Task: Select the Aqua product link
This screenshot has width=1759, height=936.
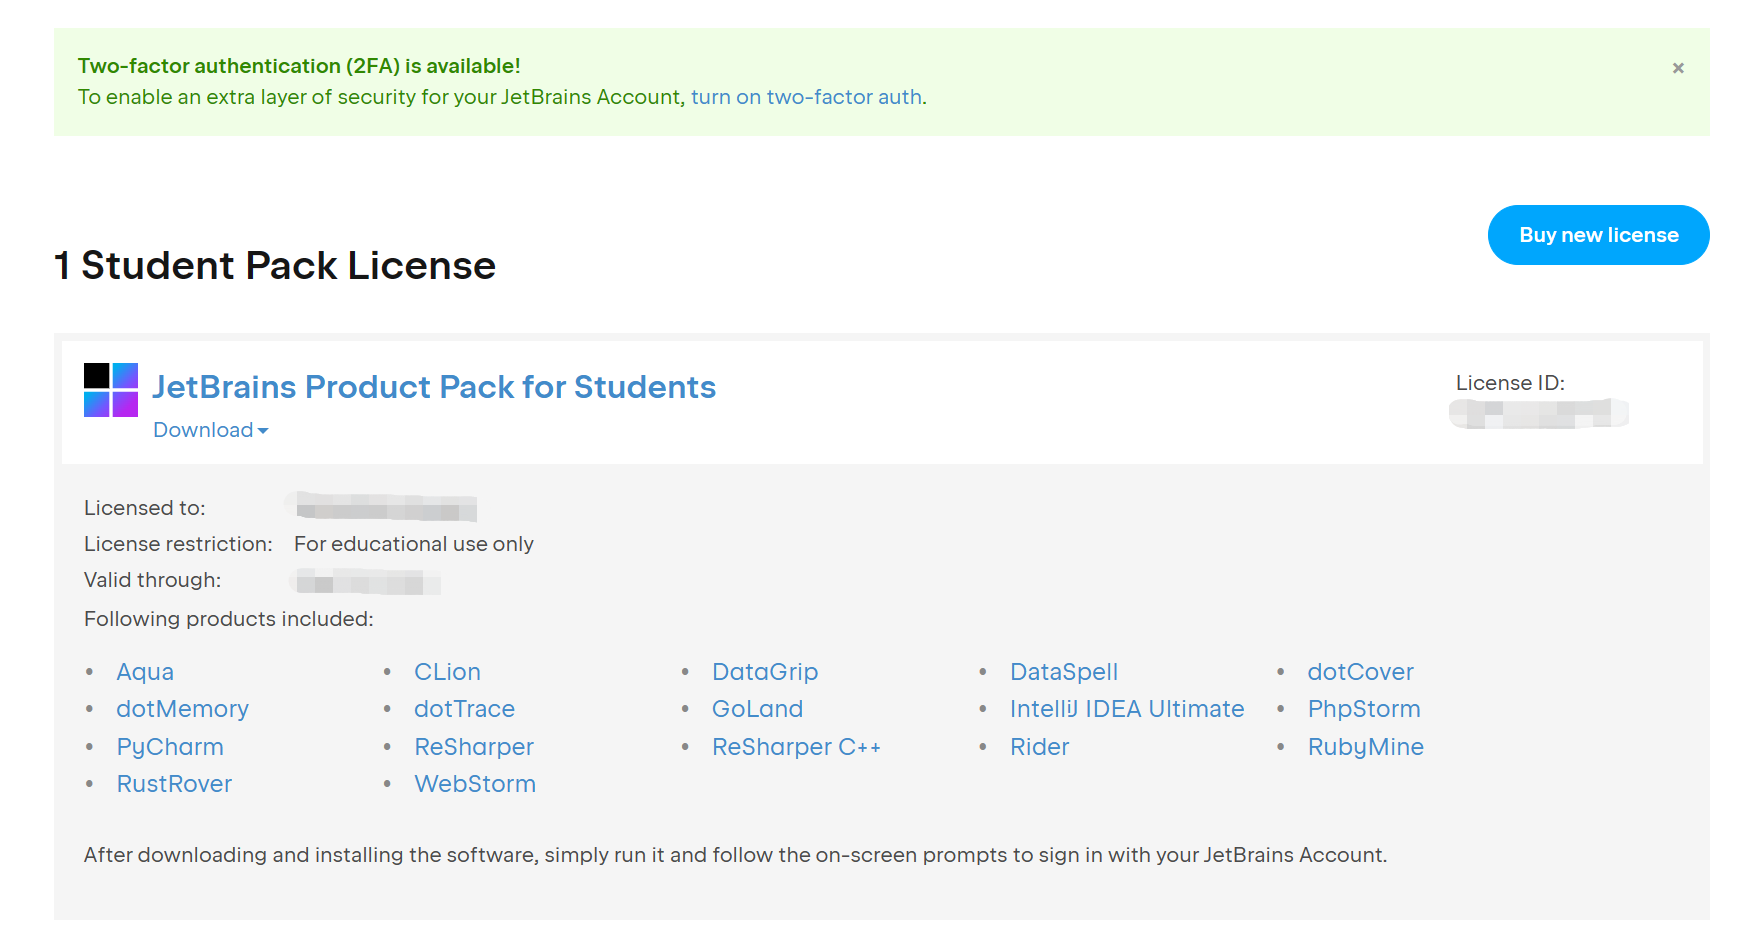Action: 145,672
